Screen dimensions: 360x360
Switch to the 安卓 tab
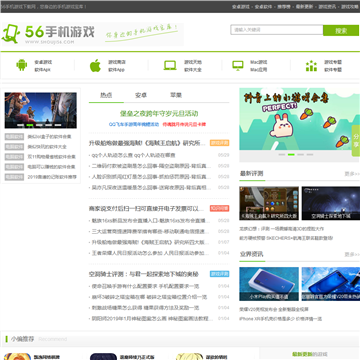(x=141, y=95)
